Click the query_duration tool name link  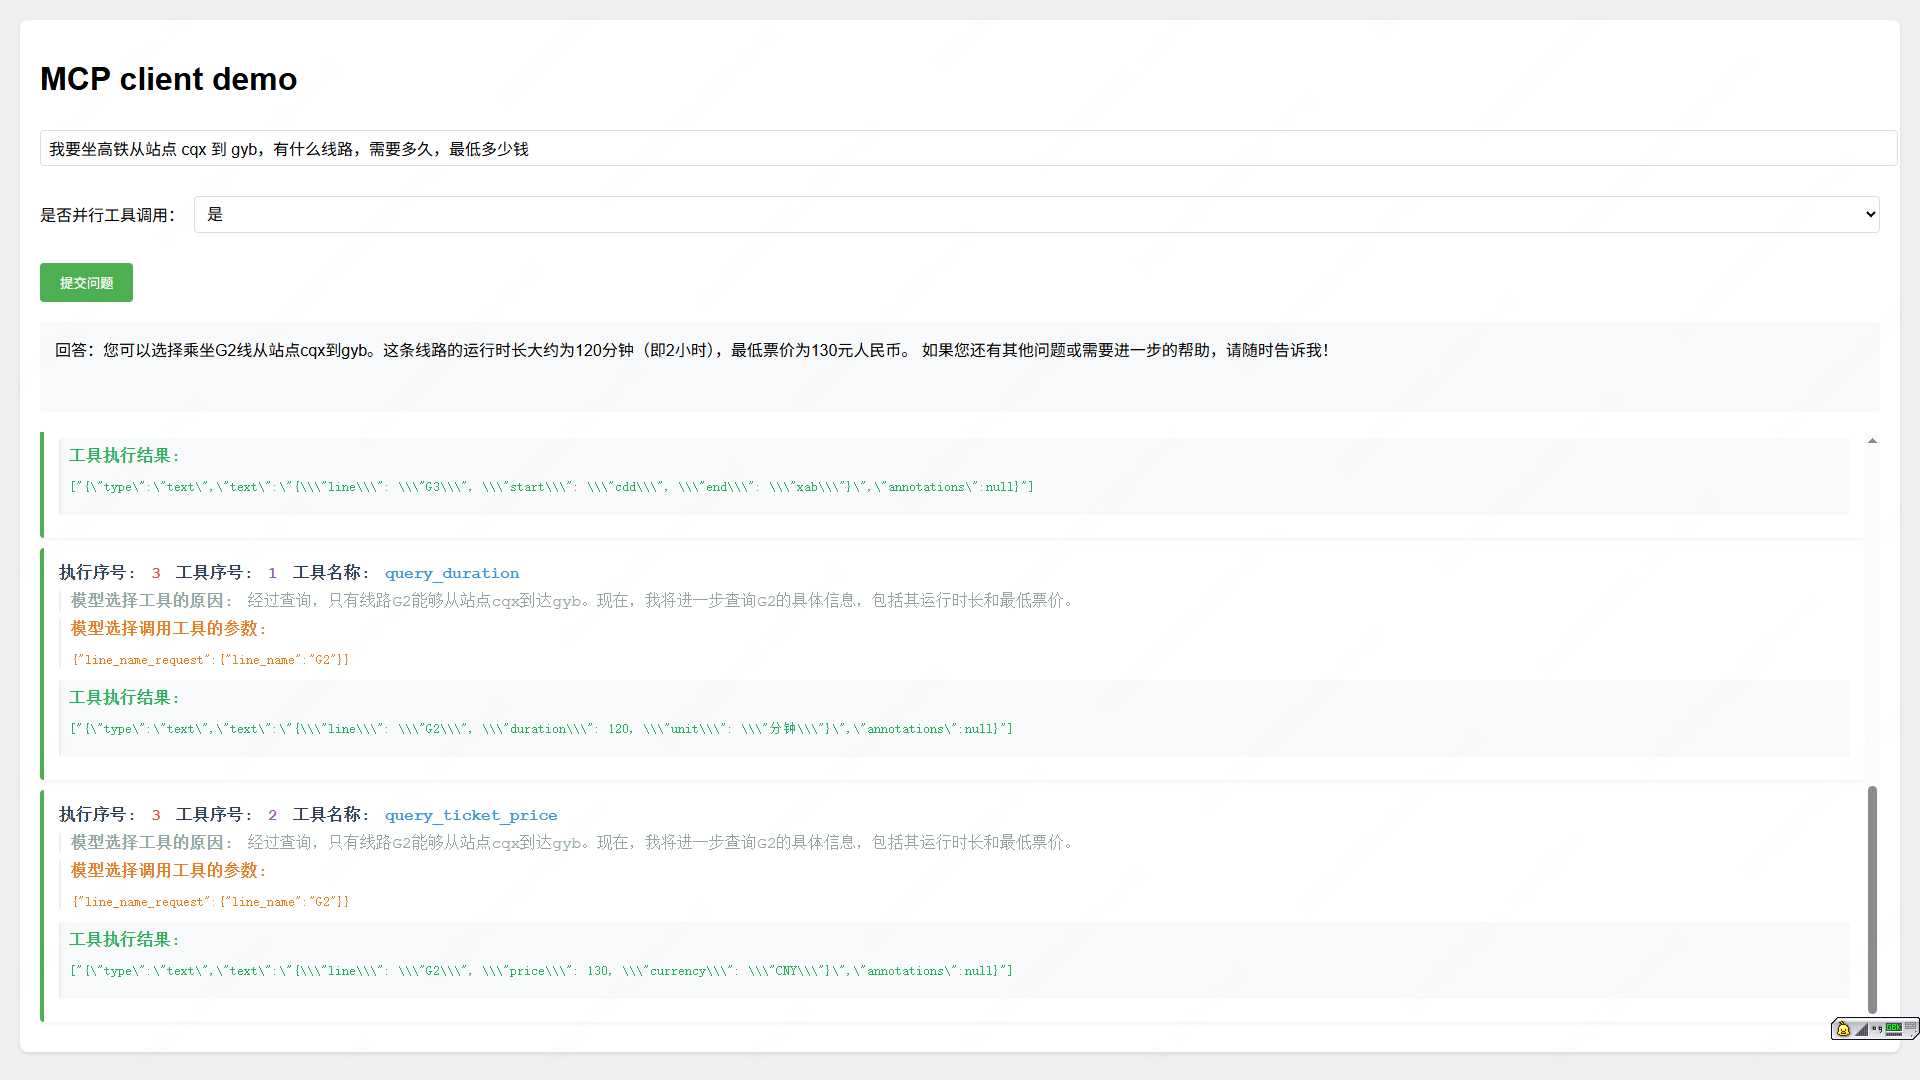452,573
